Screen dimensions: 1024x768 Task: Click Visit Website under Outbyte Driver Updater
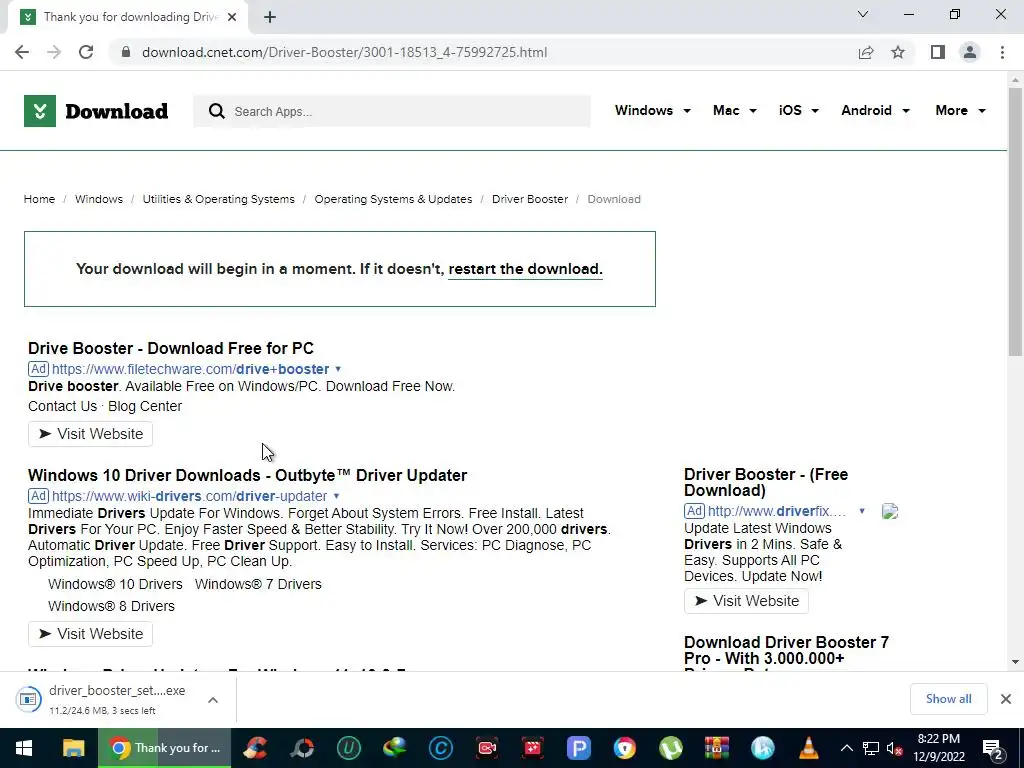pos(90,634)
